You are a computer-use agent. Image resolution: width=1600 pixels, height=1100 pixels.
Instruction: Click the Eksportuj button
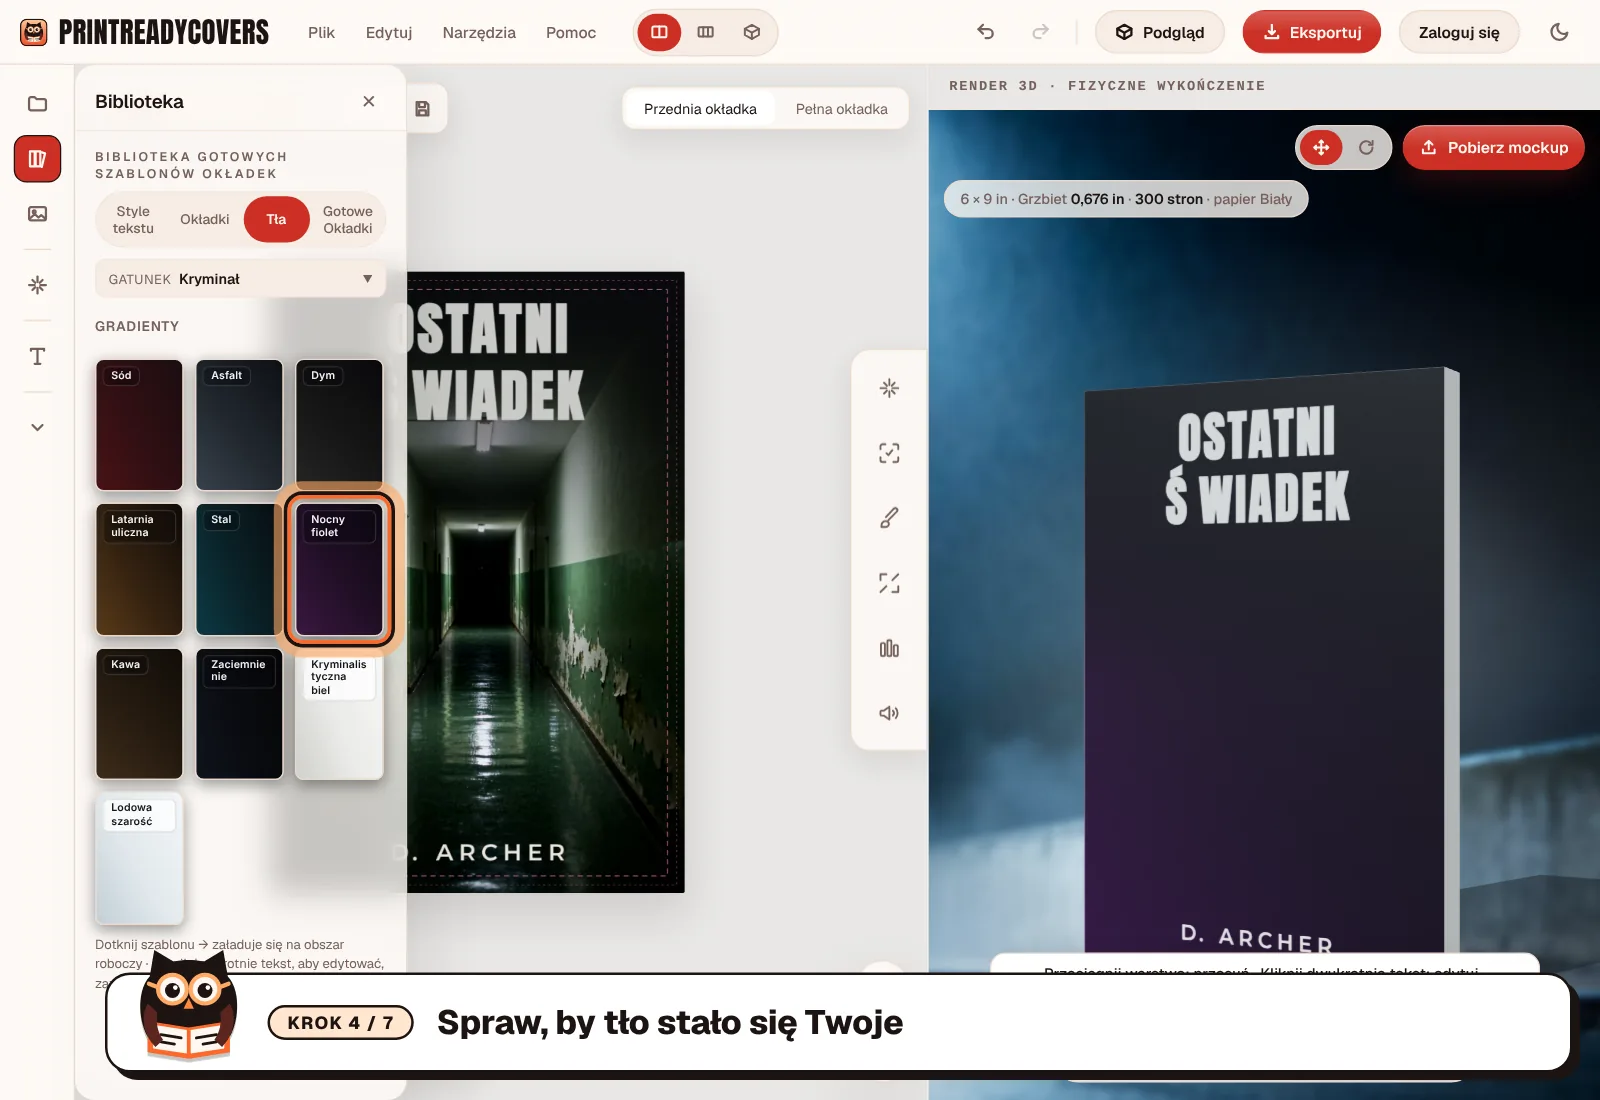(x=1312, y=32)
